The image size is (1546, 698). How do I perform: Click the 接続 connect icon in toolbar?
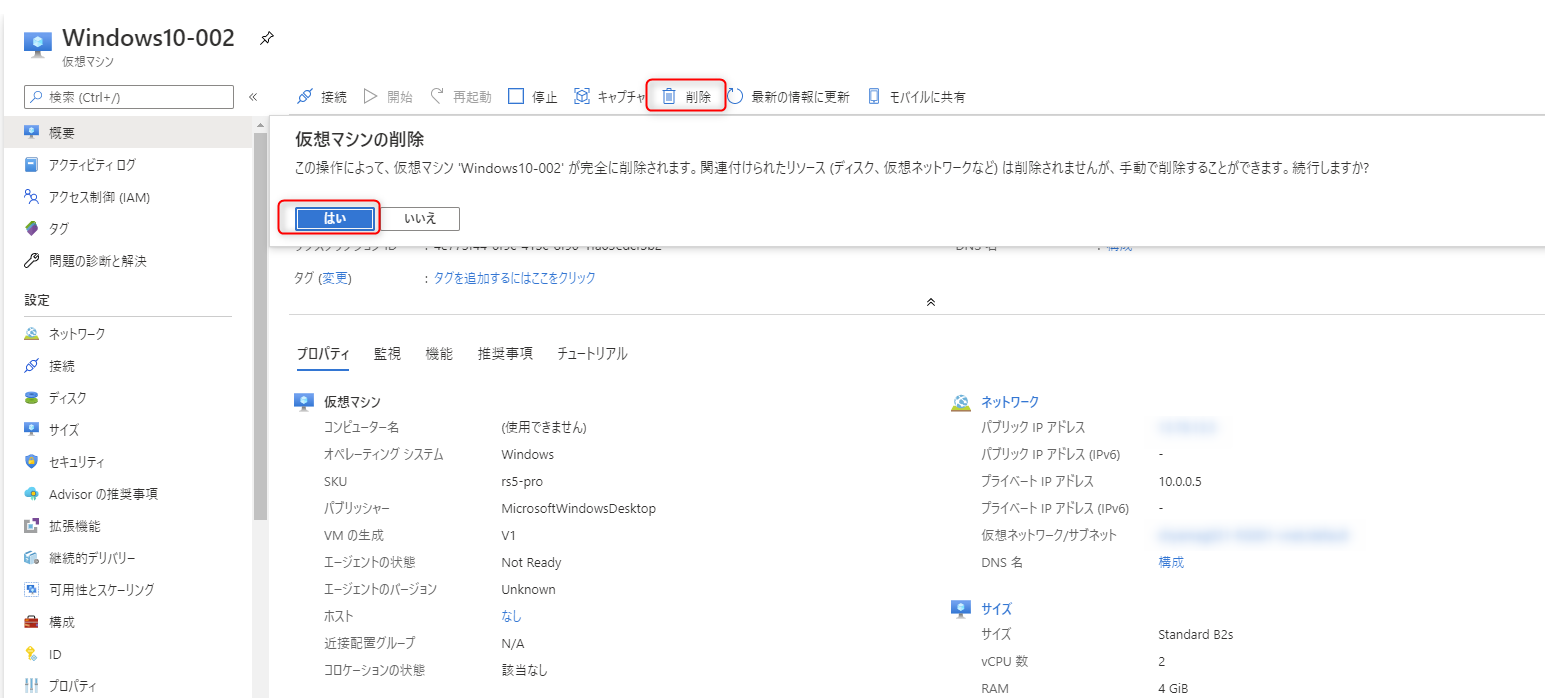coord(306,97)
